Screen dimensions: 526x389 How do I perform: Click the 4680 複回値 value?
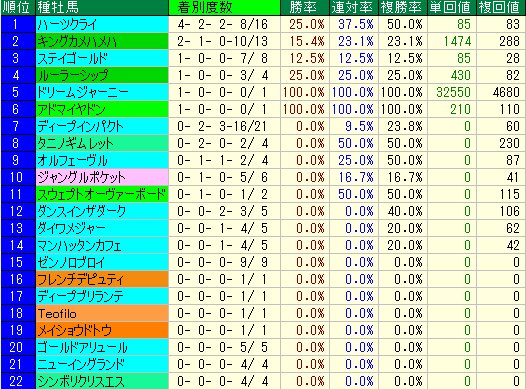click(x=506, y=93)
